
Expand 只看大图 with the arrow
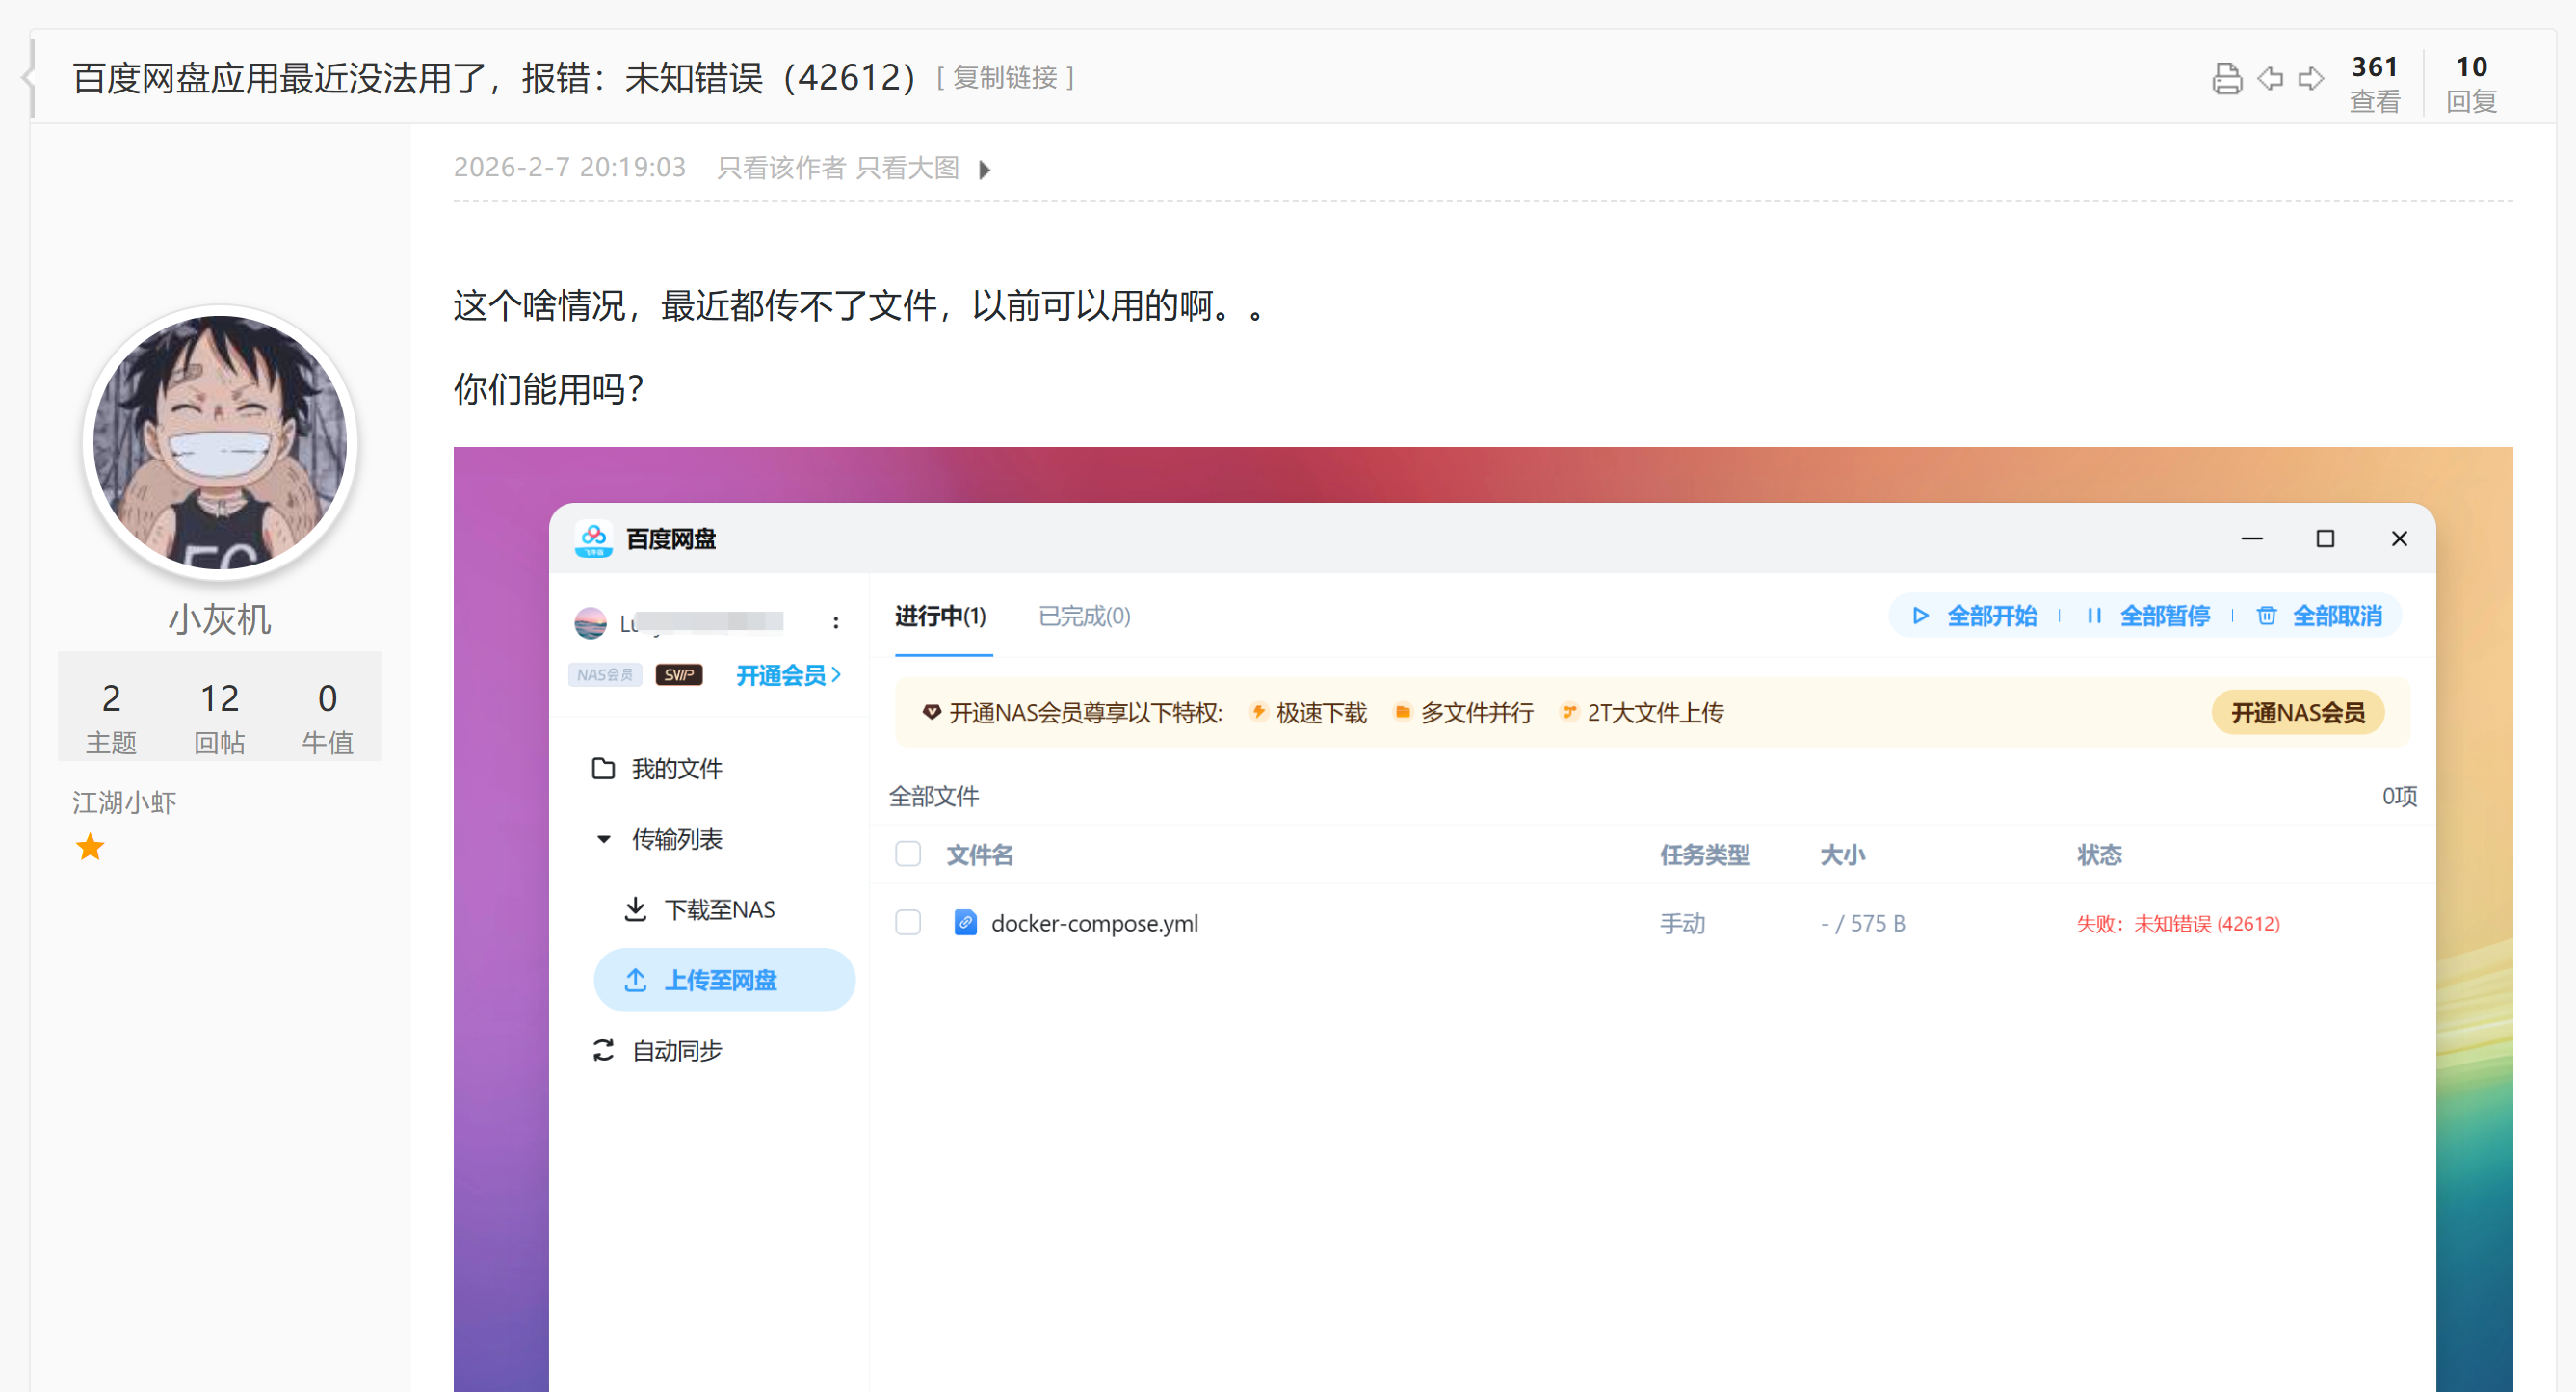click(986, 170)
